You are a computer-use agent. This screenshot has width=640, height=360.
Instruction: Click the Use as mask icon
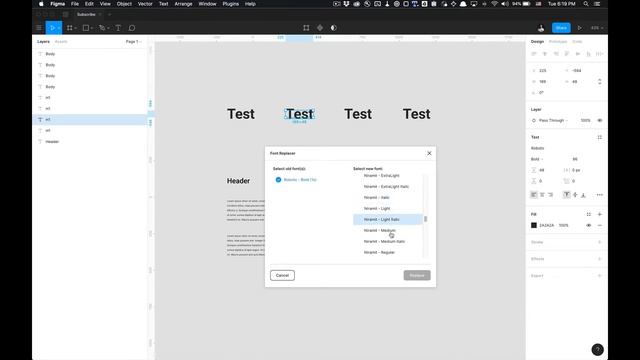point(333,28)
